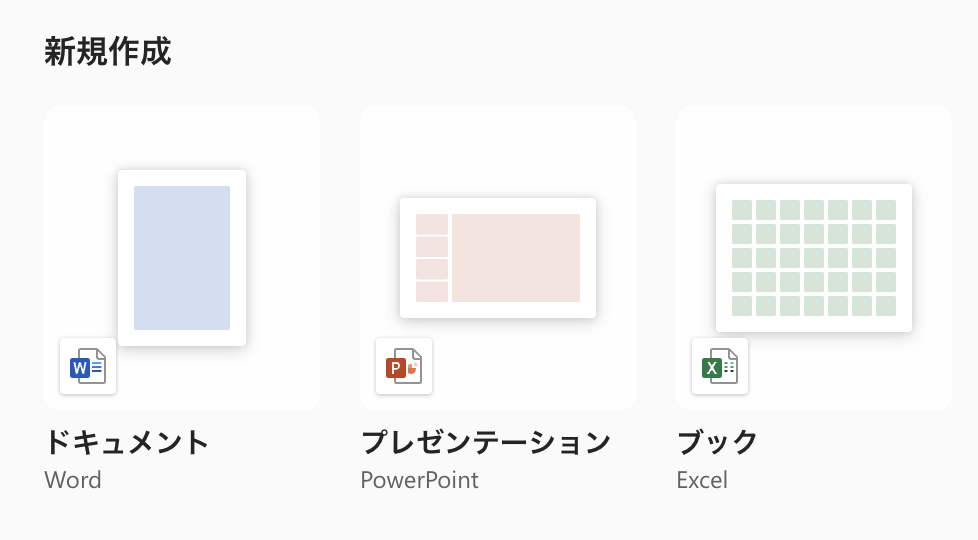Viewport: 978px width, 540px height.
Task: Click the ドキュメント title label
Action: [x=127, y=442]
